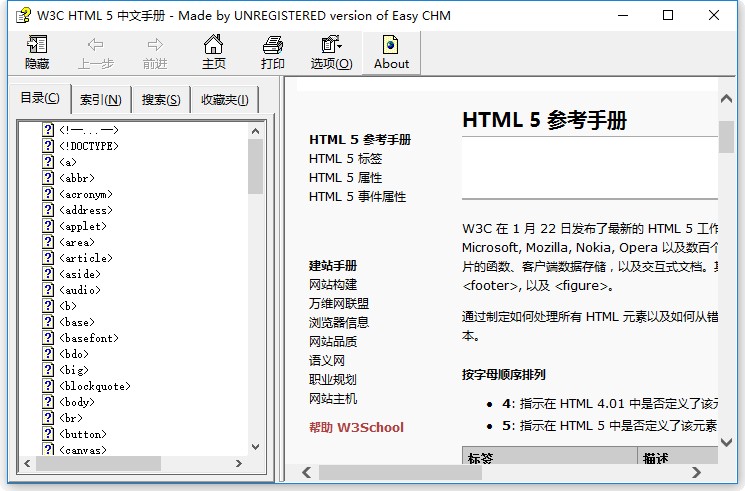This screenshot has height=491, width=745.
Task: Select the <b> tag topic
Action: [68, 306]
